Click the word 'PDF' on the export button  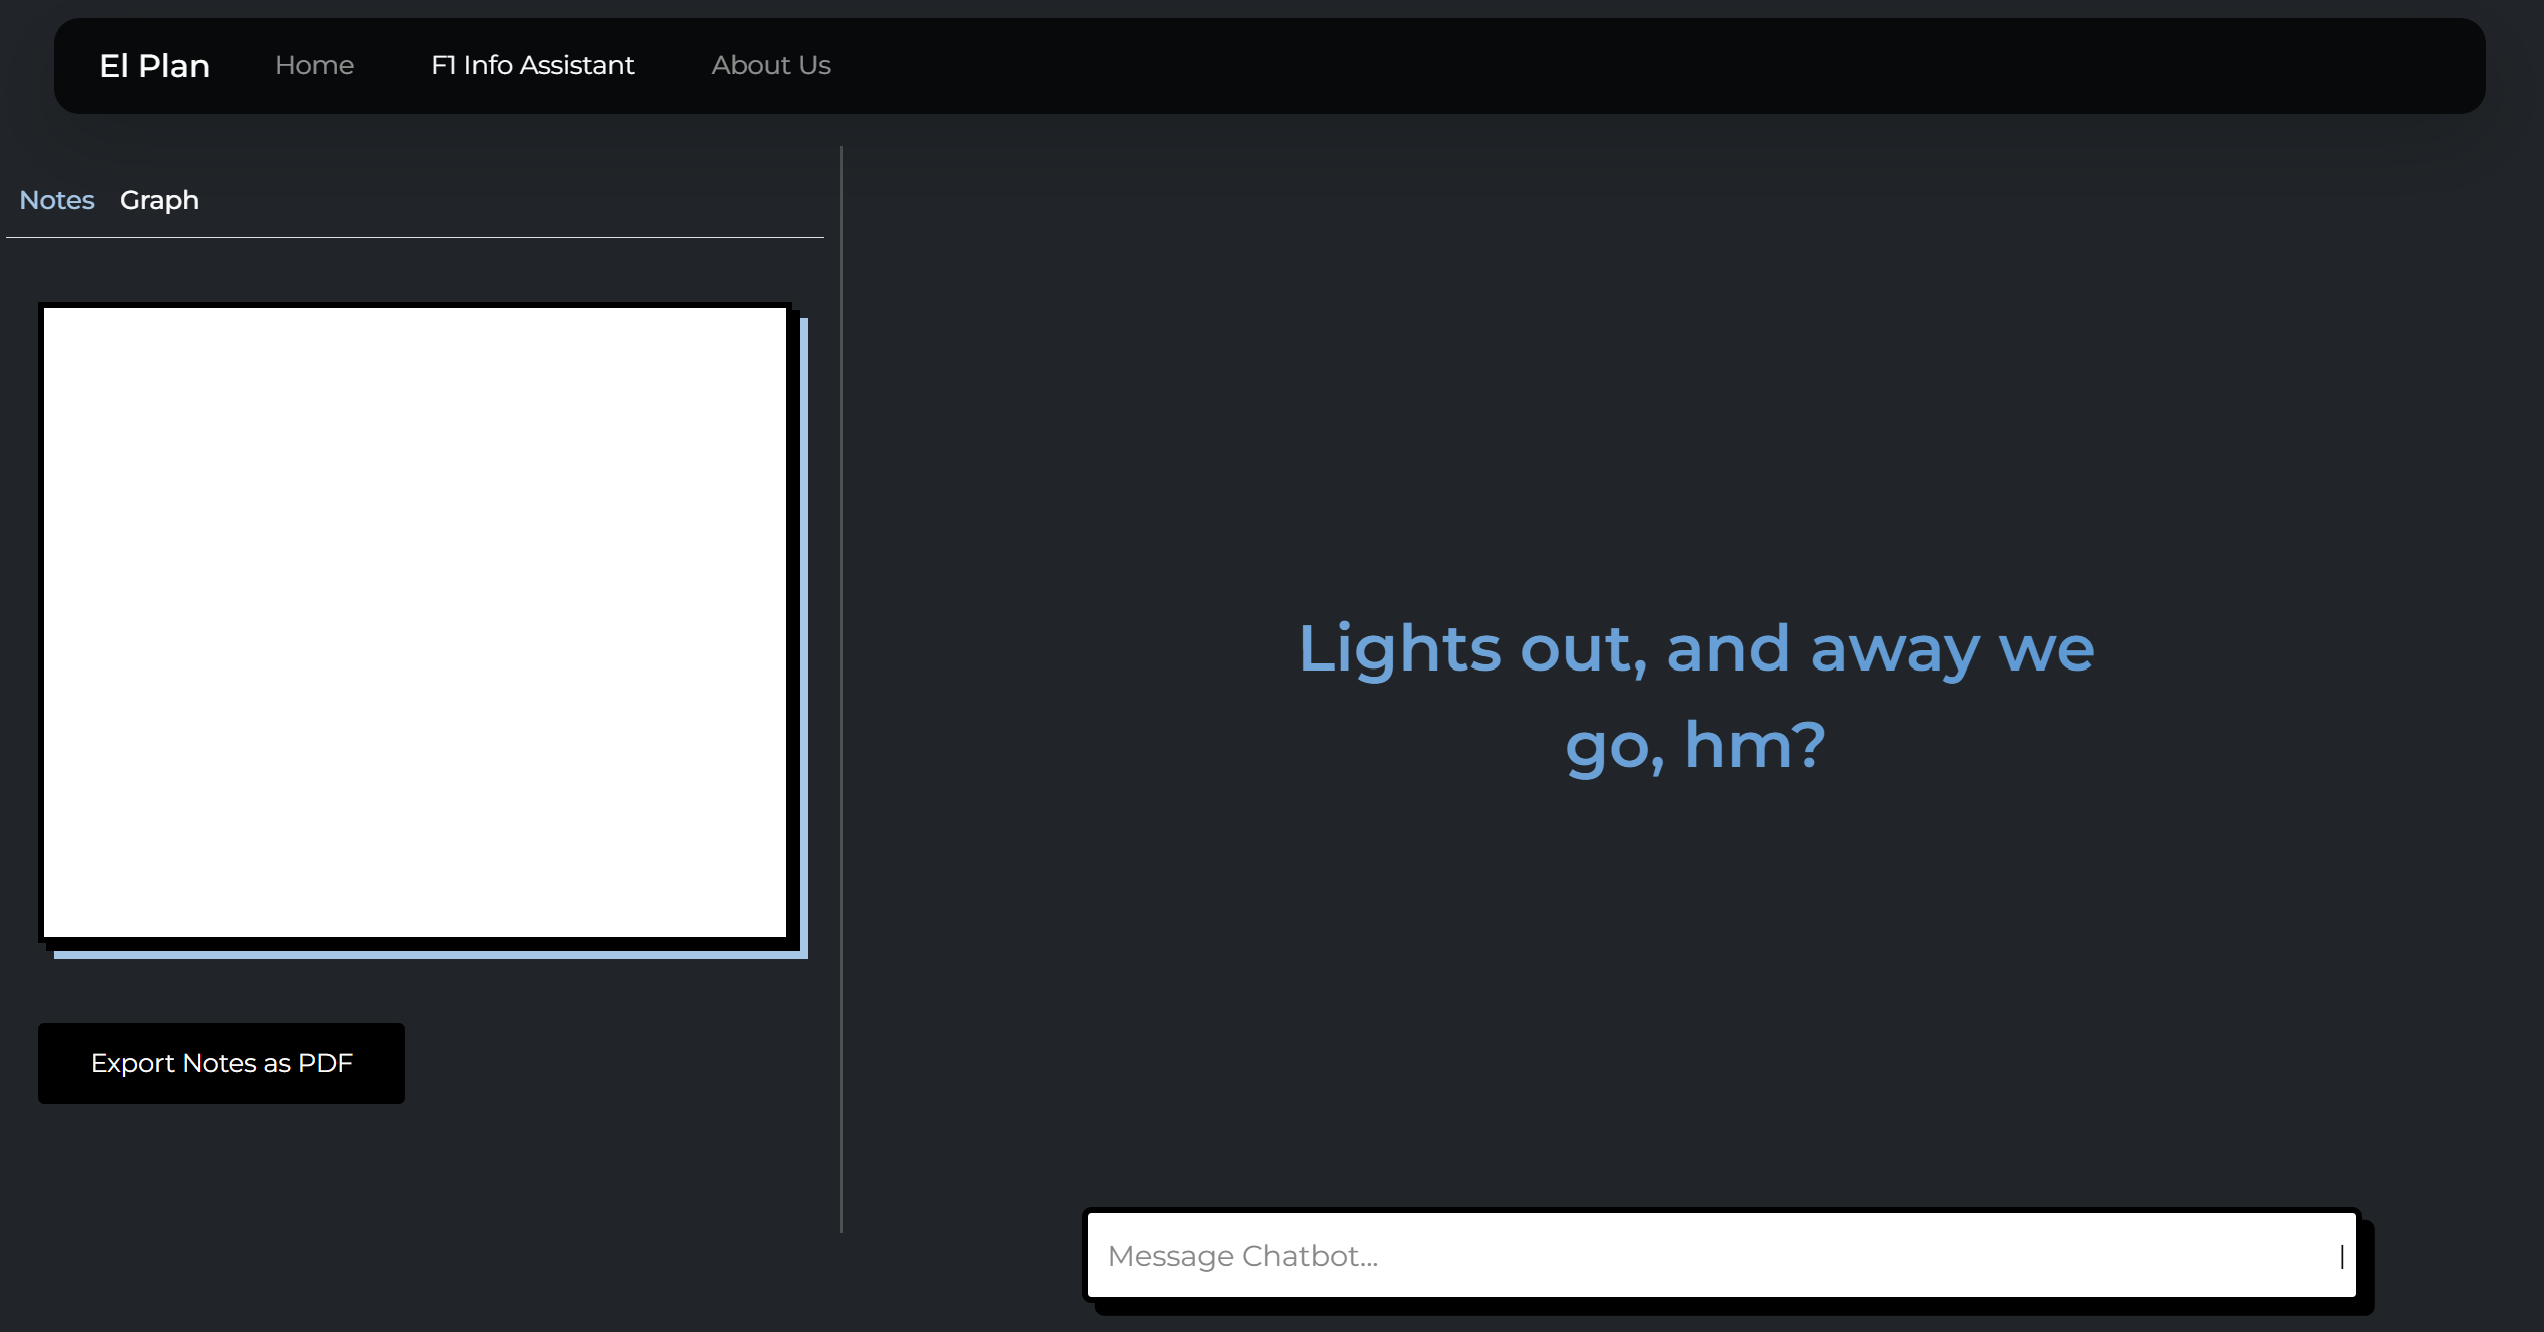pyautogui.click(x=325, y=1063)
